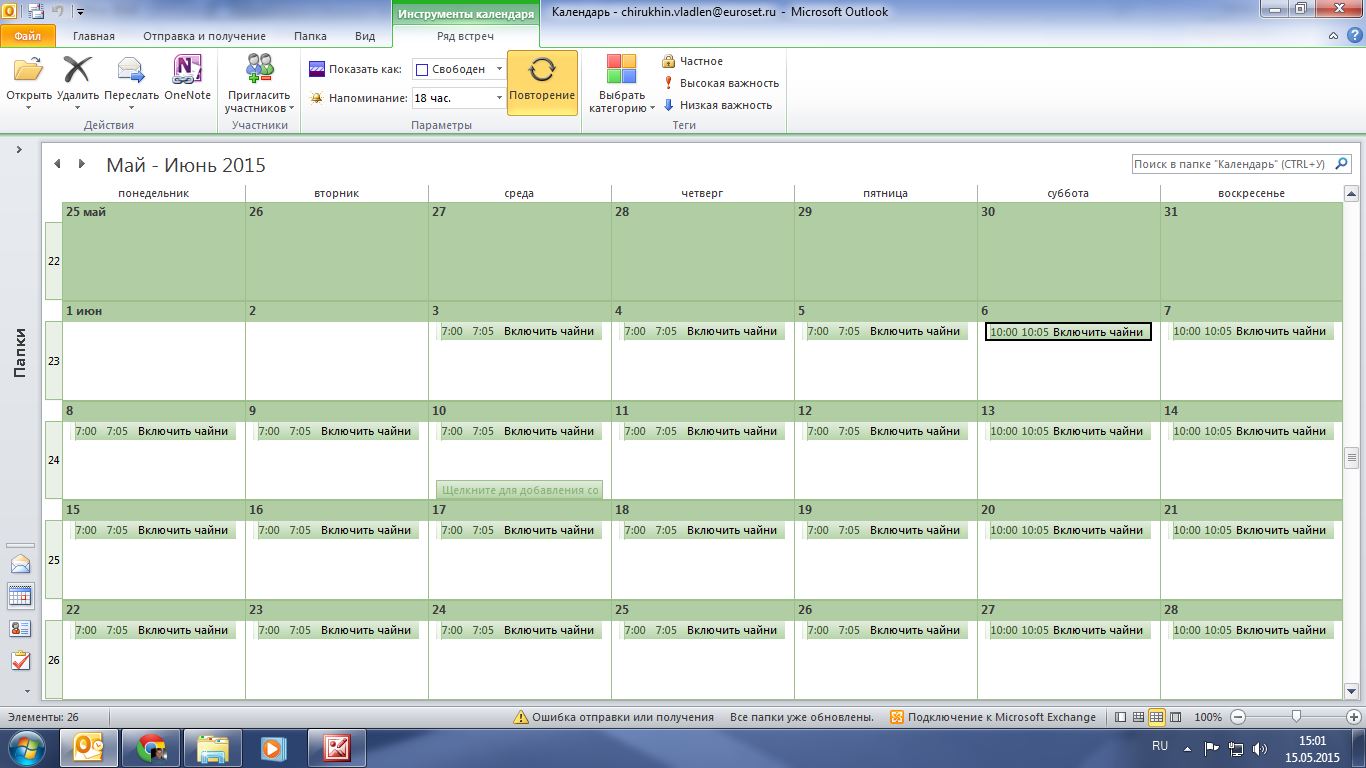Toggle Низкая важность (low importance)

[x=717, y=105]
